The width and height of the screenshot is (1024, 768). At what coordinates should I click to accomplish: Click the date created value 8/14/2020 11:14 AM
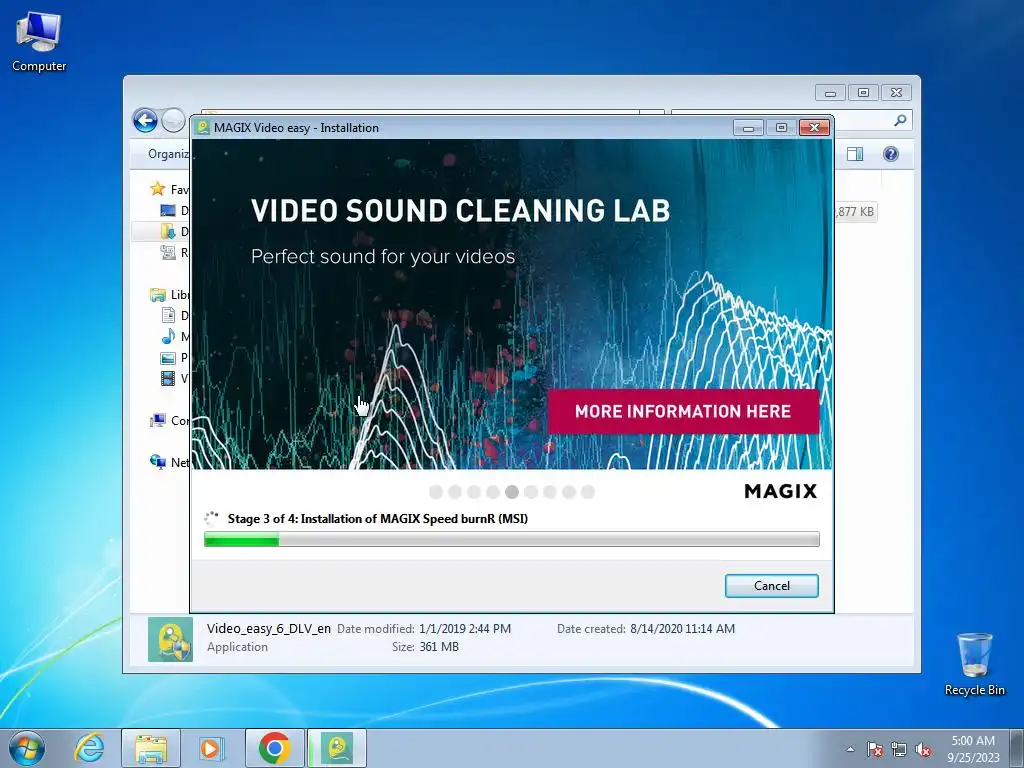pyautogui.click(x=682, y=629)
